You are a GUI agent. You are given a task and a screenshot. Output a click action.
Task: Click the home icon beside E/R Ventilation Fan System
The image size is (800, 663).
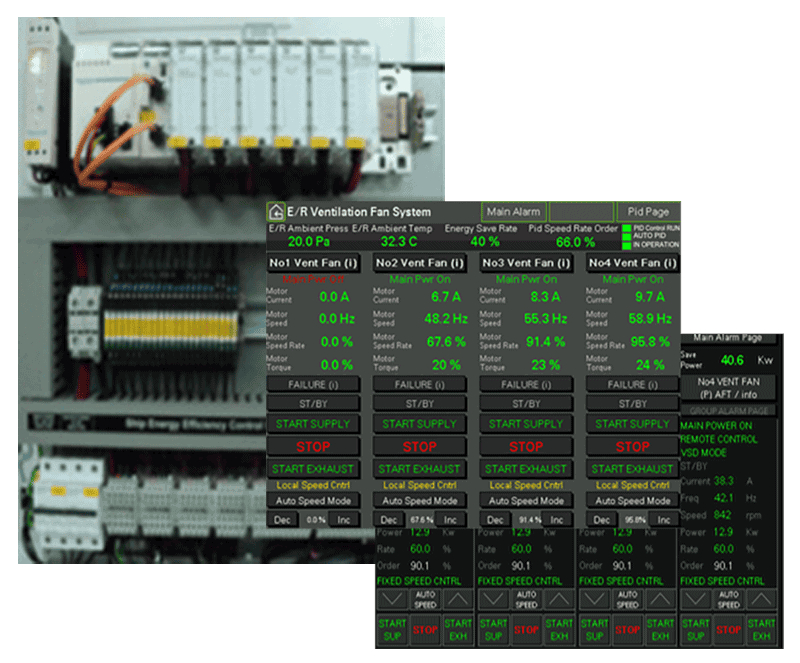click(276, 212)
